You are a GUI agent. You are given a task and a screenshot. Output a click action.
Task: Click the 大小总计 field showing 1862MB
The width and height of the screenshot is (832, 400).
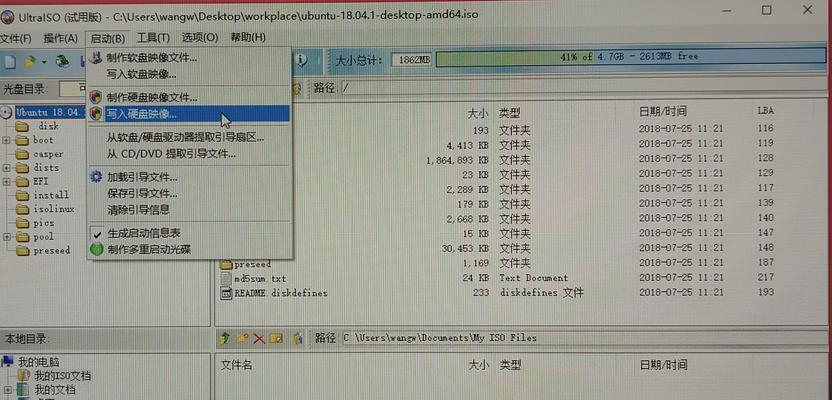pos(411,60)
